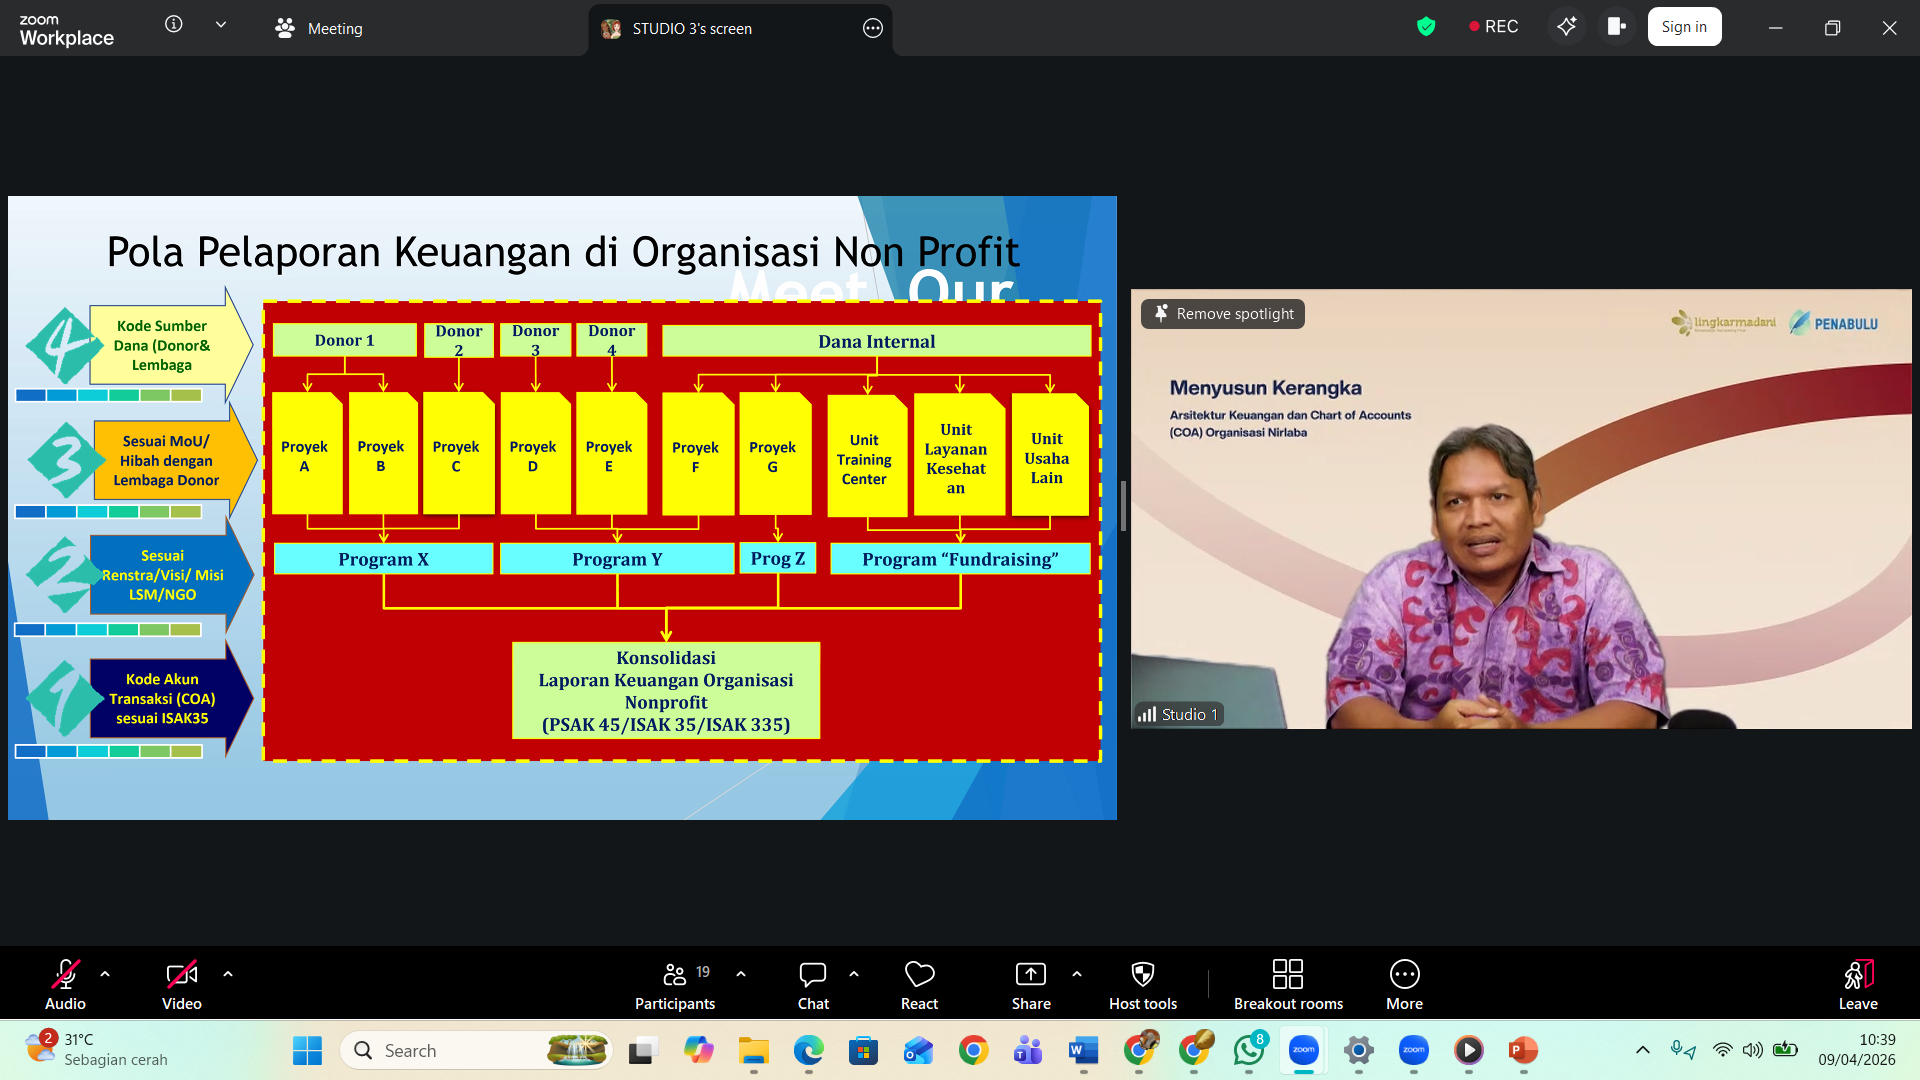Image resolution: width=1920 pixels, height=1080 pixels.
Task: Click the AI Companion sparkle icon
Action: (1566, 27)
